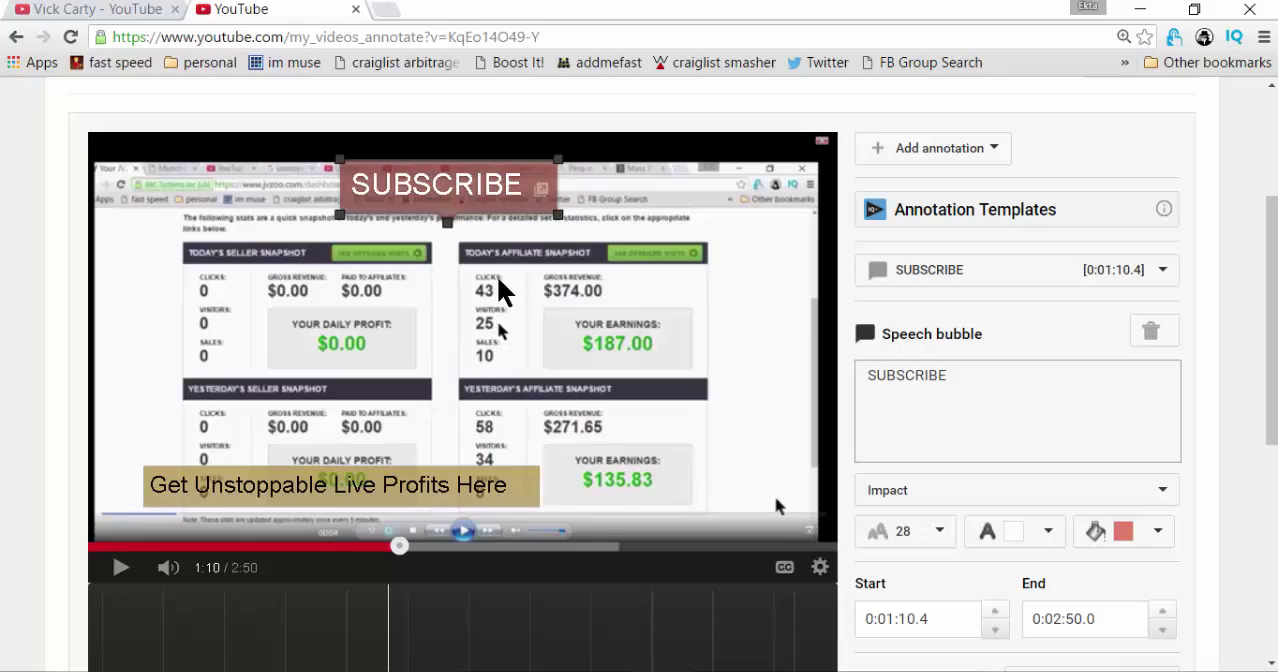This screenshot has height=672, width=1278.
Task: Open the Add annotation dropdown
Action: point(933,148)
